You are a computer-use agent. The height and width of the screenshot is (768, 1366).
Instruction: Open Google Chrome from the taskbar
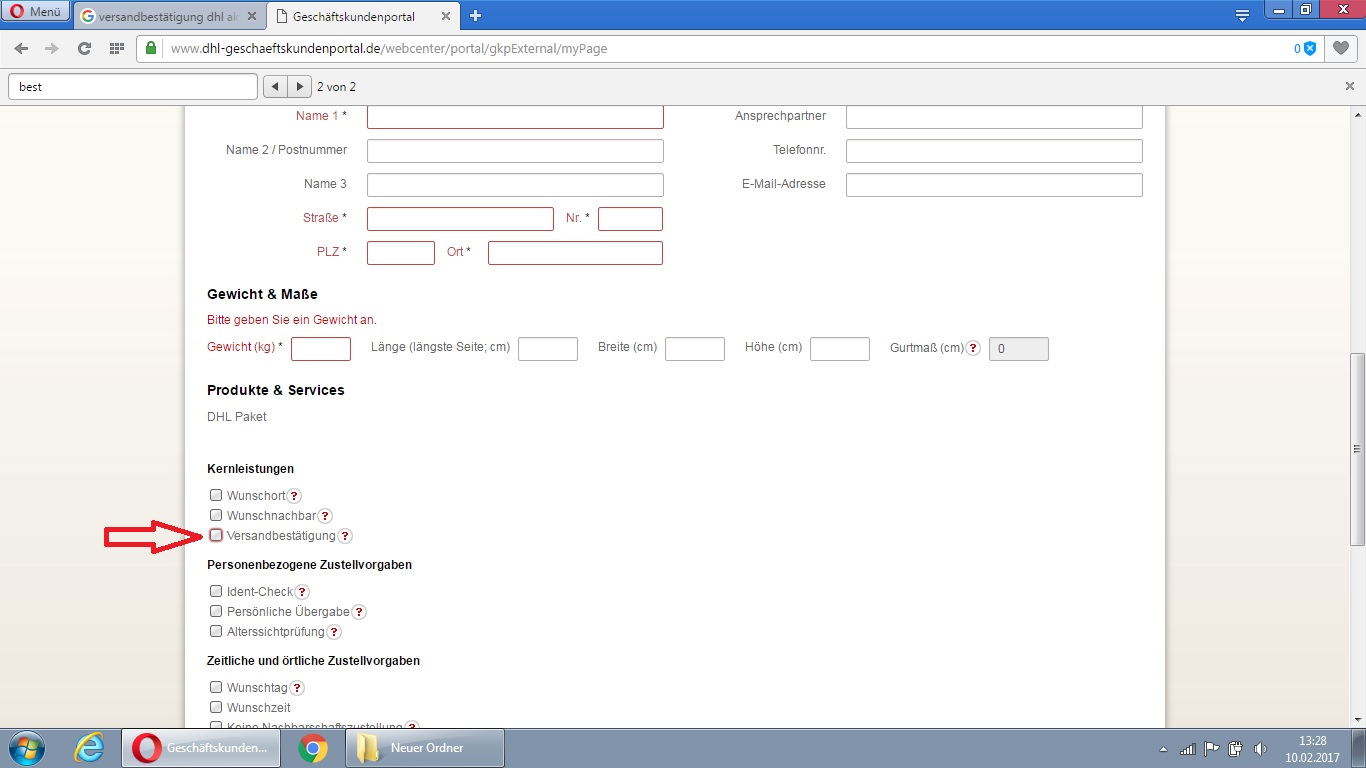click(313, 748)
